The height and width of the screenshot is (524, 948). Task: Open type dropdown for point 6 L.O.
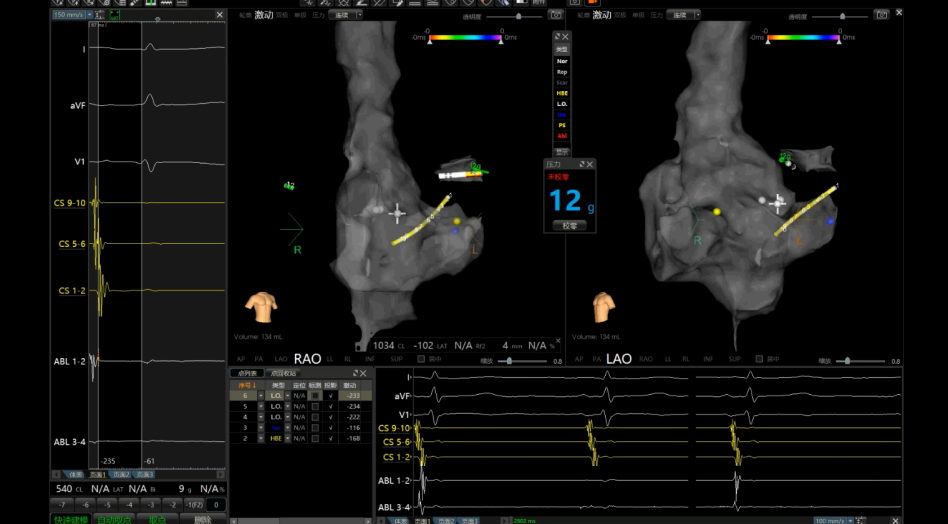(x=287, y=396)
